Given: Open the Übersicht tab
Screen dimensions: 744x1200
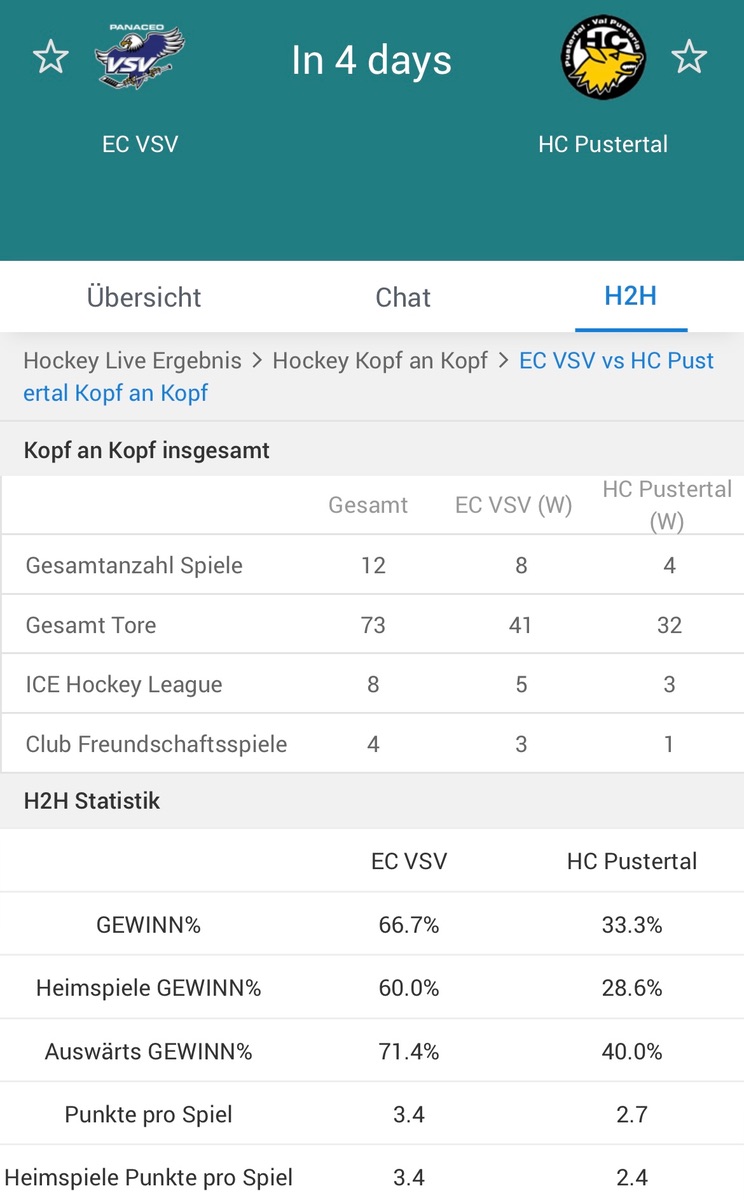Looking at the screenshot, I should pos(144,297).
